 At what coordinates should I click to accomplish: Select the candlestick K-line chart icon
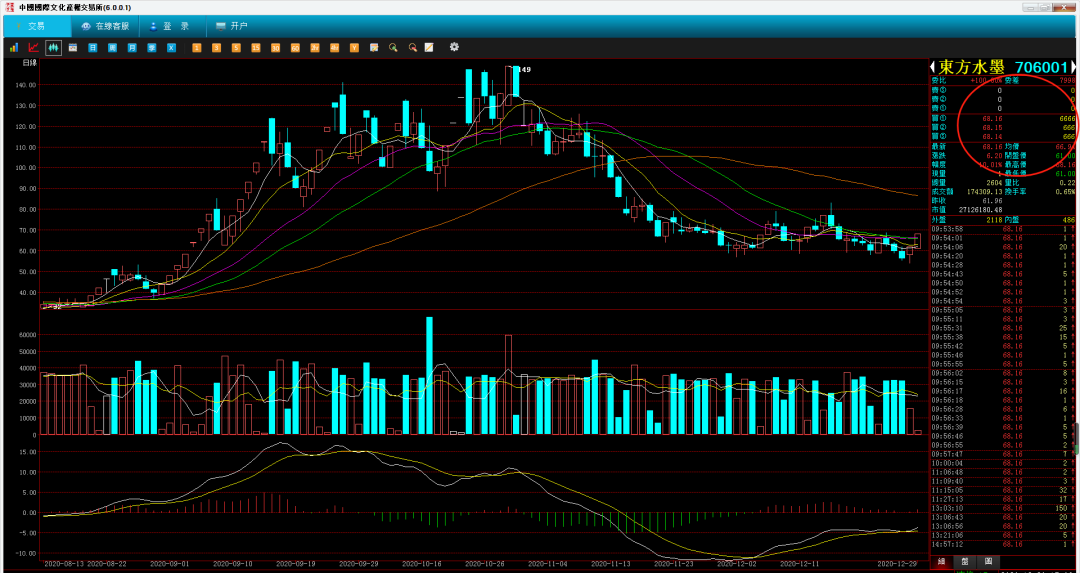[x=53, y=48]
